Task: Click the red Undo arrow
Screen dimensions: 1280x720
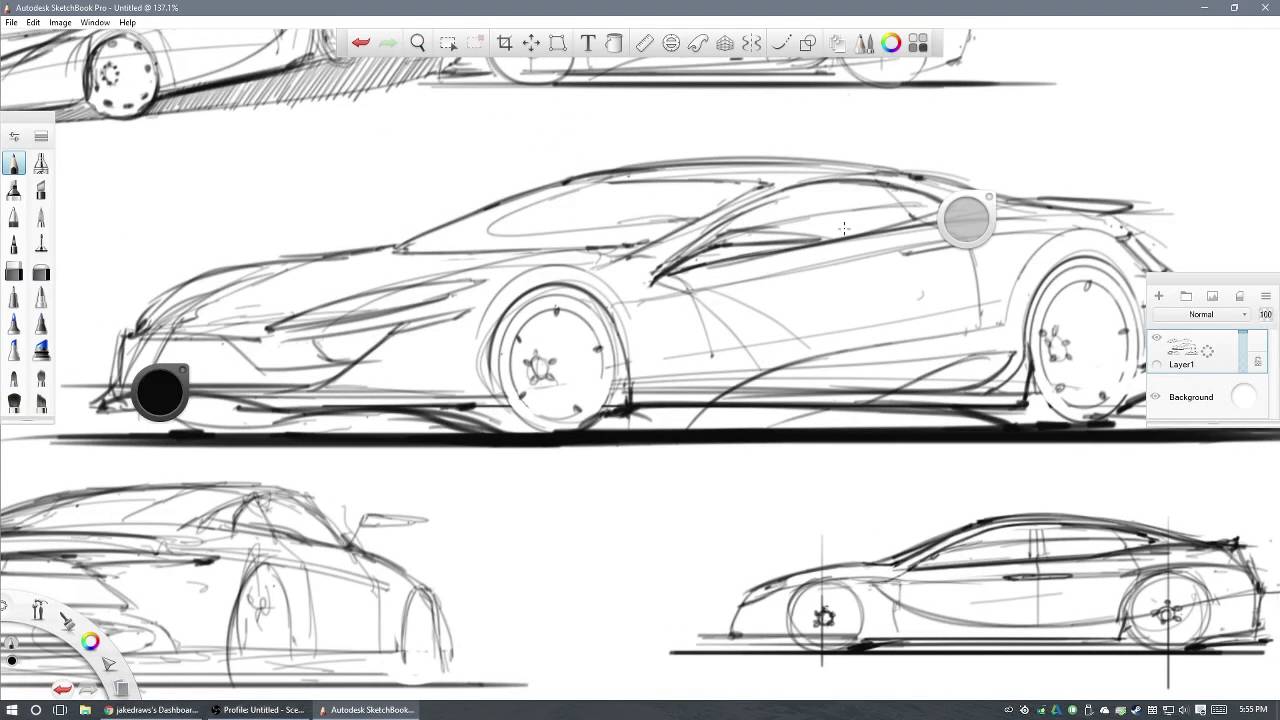Action: tap(361, 42)
